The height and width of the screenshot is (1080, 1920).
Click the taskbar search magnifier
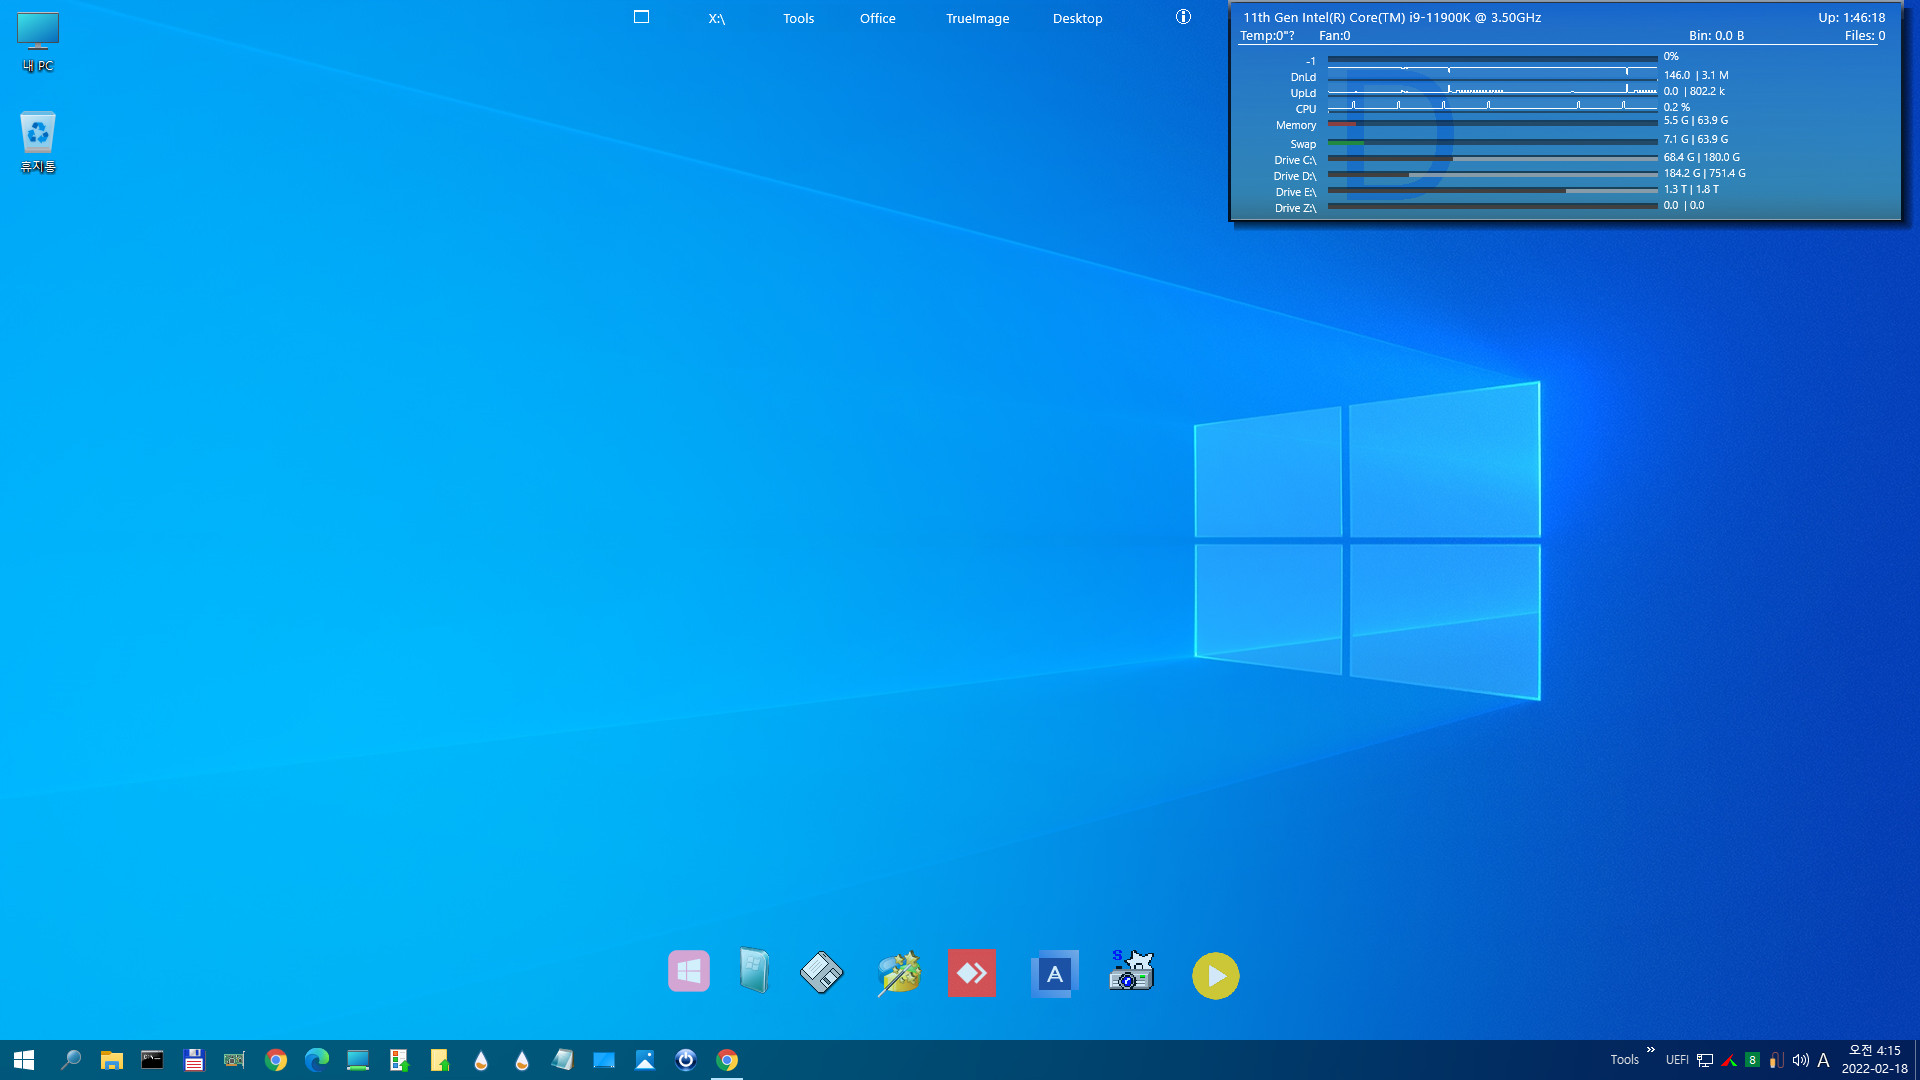tap(70, 1060)
